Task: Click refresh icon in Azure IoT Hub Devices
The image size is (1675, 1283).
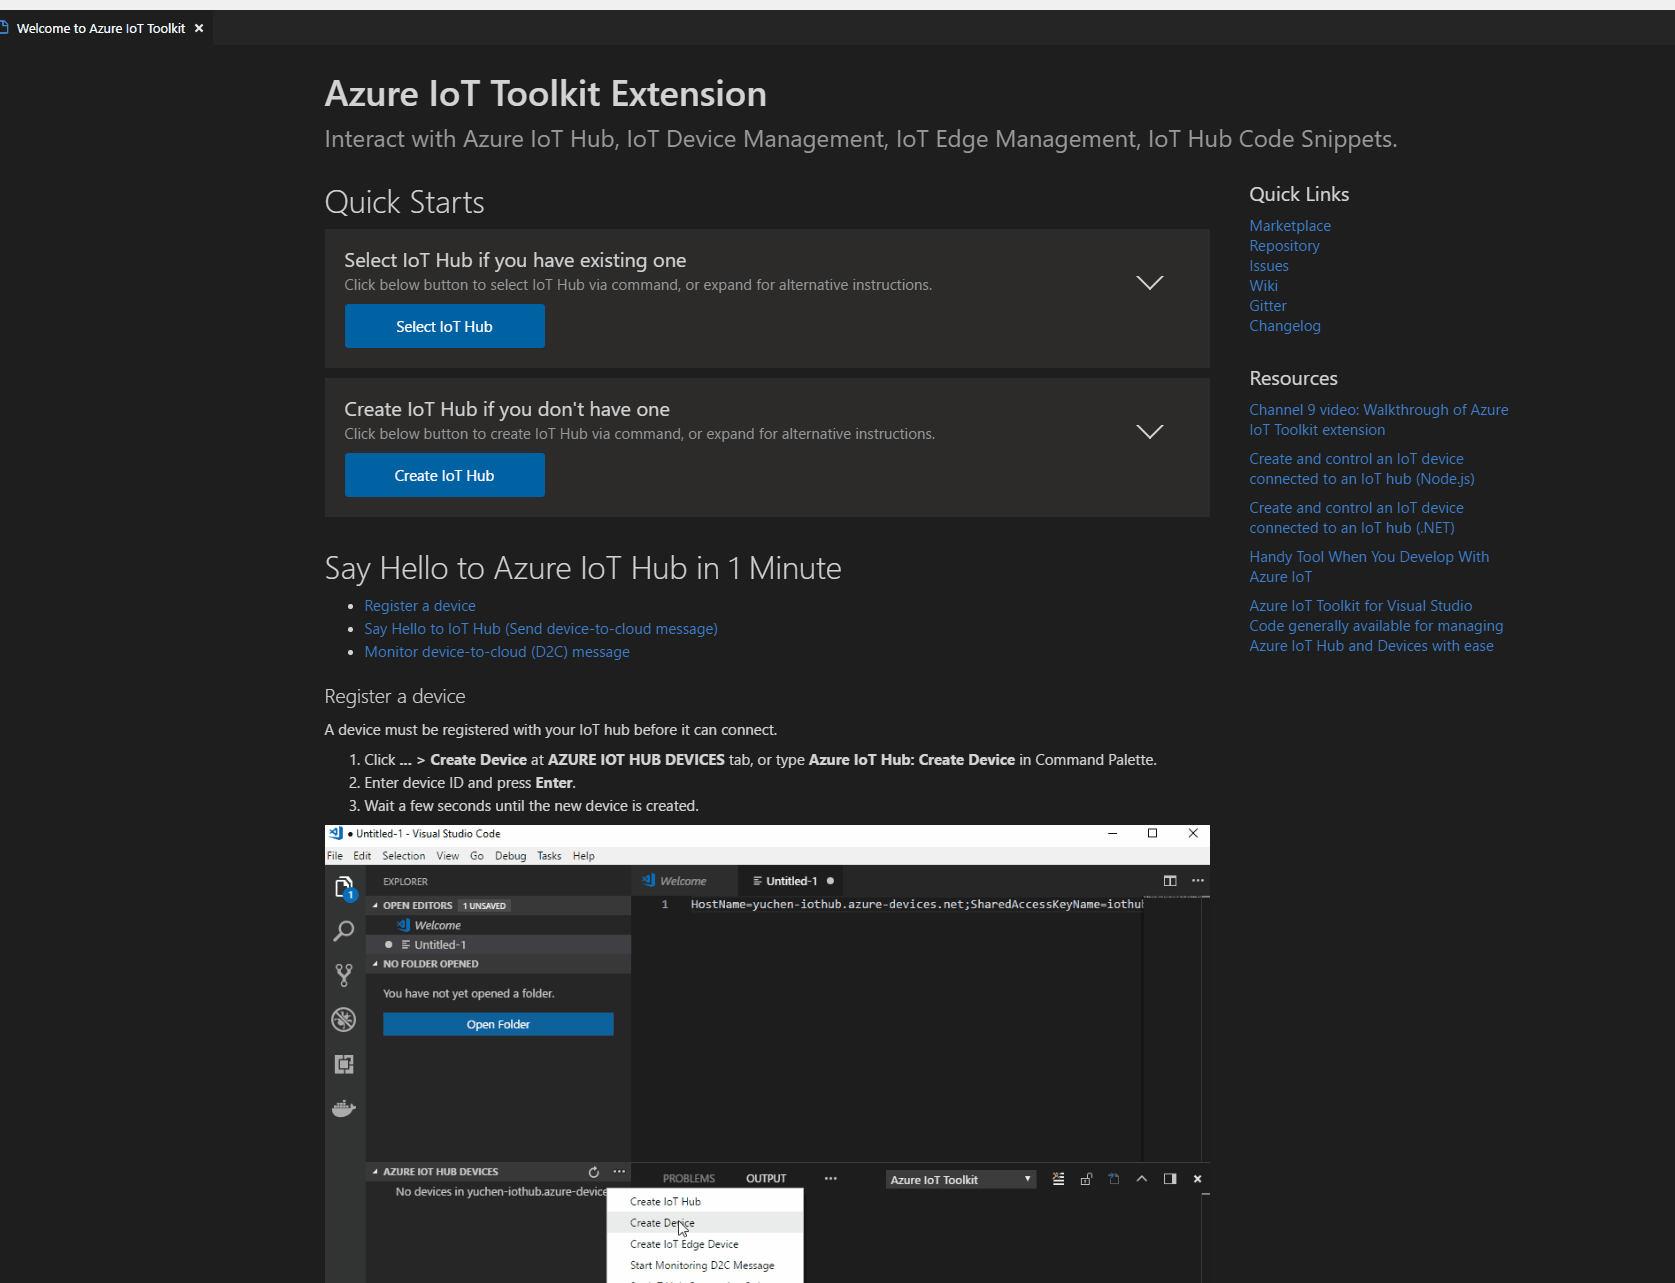Action: pos(594,1172)
